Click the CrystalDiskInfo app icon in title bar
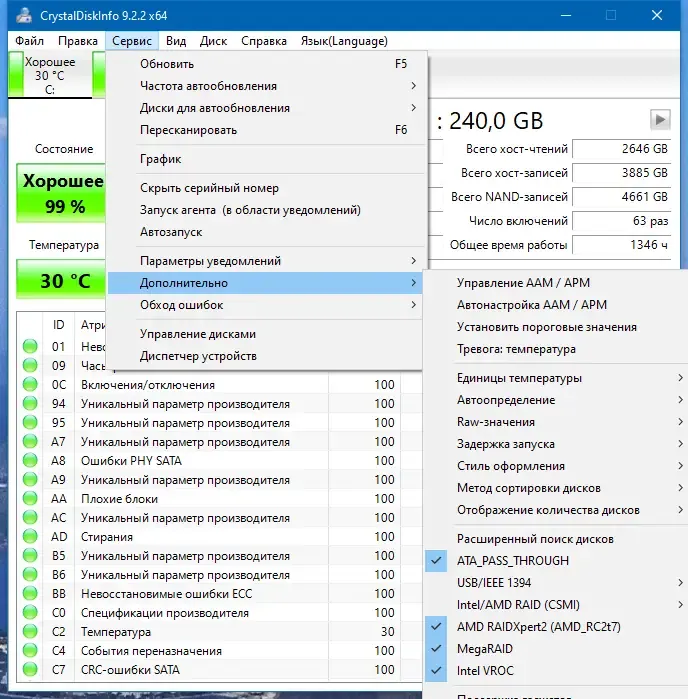The image size is (688, 699). [24, 16]
